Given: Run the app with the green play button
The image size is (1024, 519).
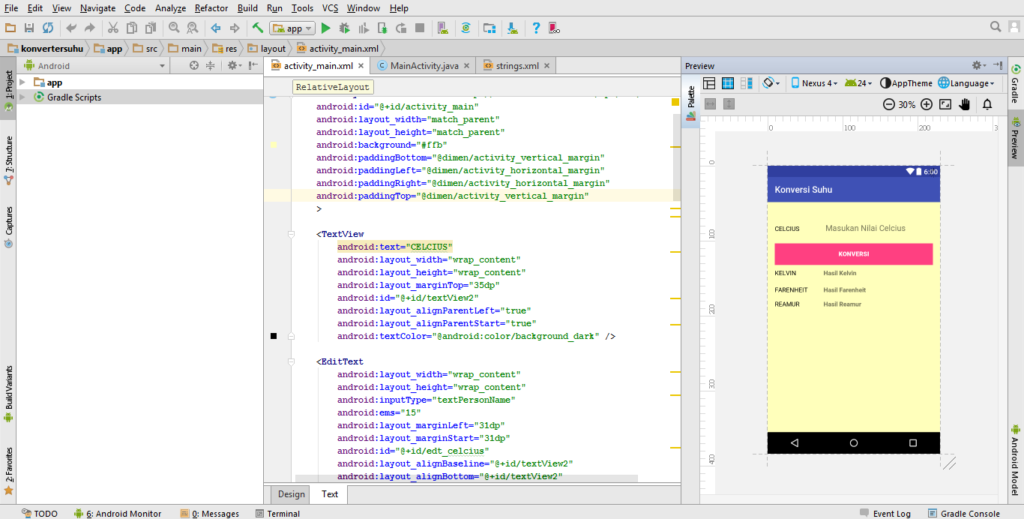Looking at the screenshot, I should pos(326,28).
